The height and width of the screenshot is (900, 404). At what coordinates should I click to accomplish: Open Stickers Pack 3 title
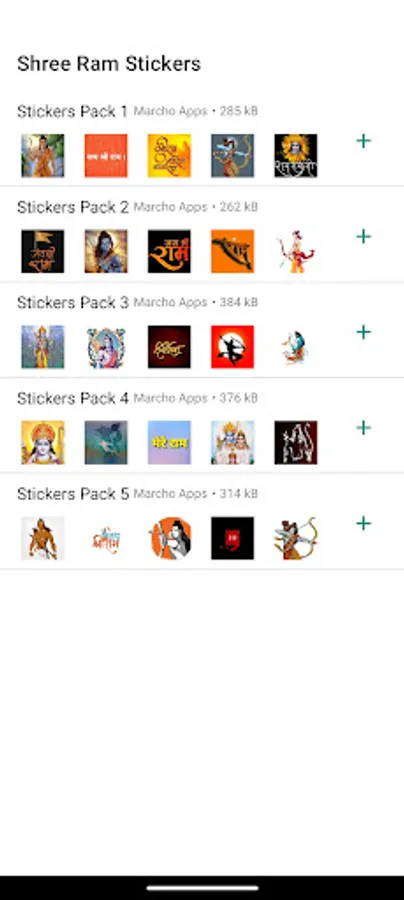pos(72,302)
